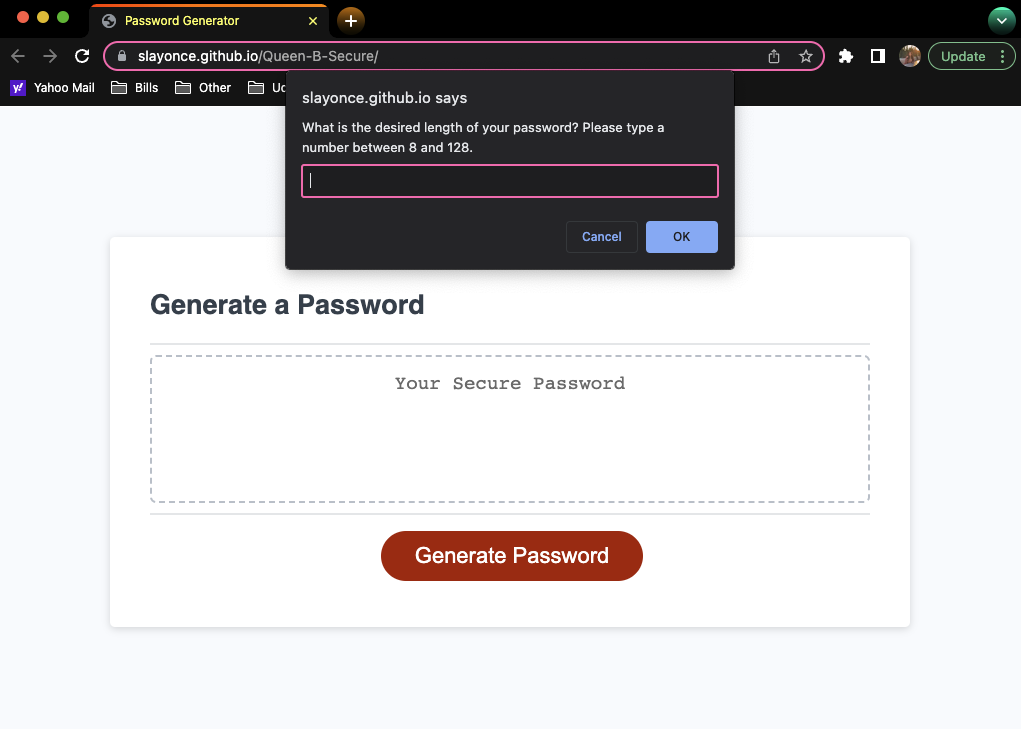Screen dimensions: 1021x729
Task: Expand the Bills bookmarks folder
Action: tap(134, 88)
